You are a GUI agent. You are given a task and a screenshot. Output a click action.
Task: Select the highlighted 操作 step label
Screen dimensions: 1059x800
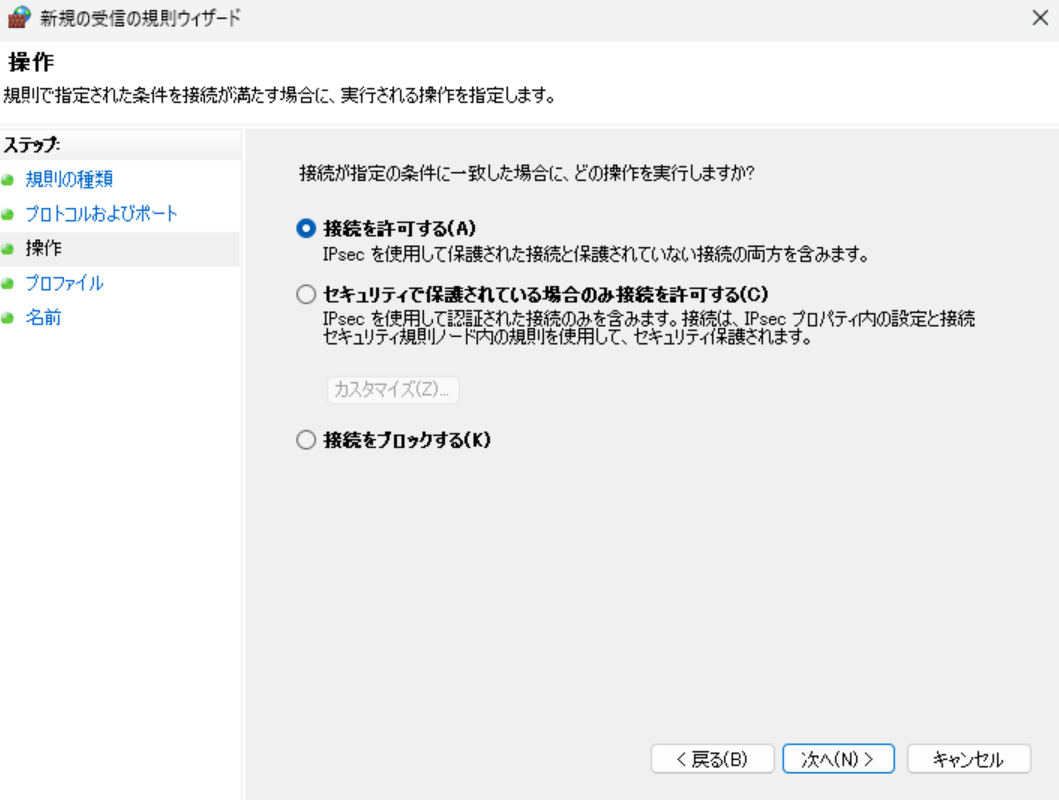click(x=43, y=249)
